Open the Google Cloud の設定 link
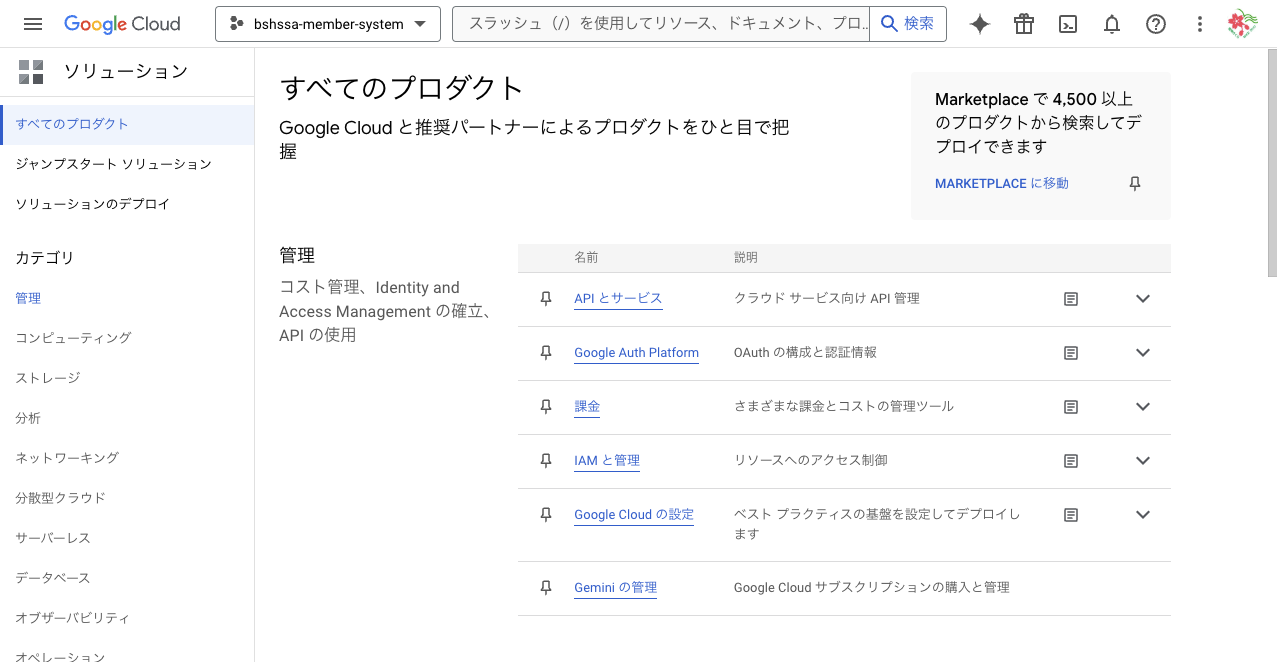The width and height of the screenshot is (1277, 662). 633,515
